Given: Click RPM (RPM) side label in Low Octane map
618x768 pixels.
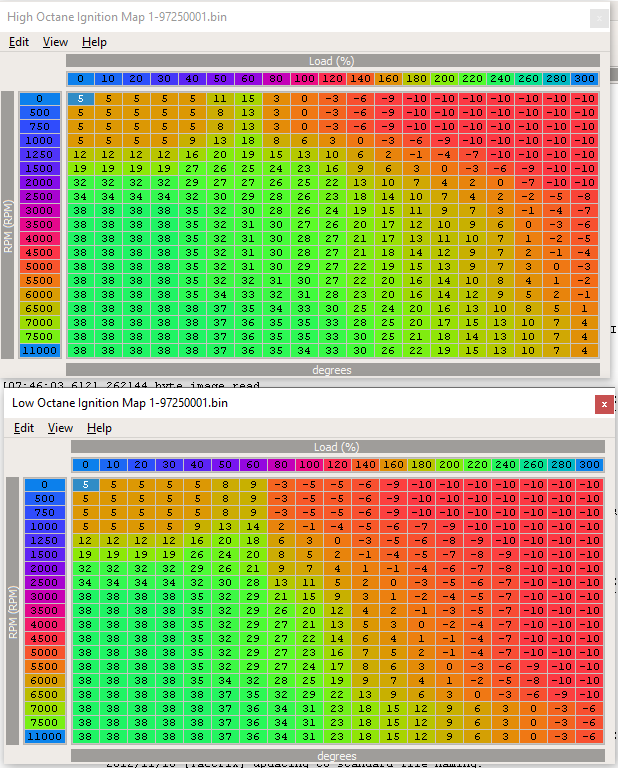Looking at the screenshot, I should [x=12, y=610].
